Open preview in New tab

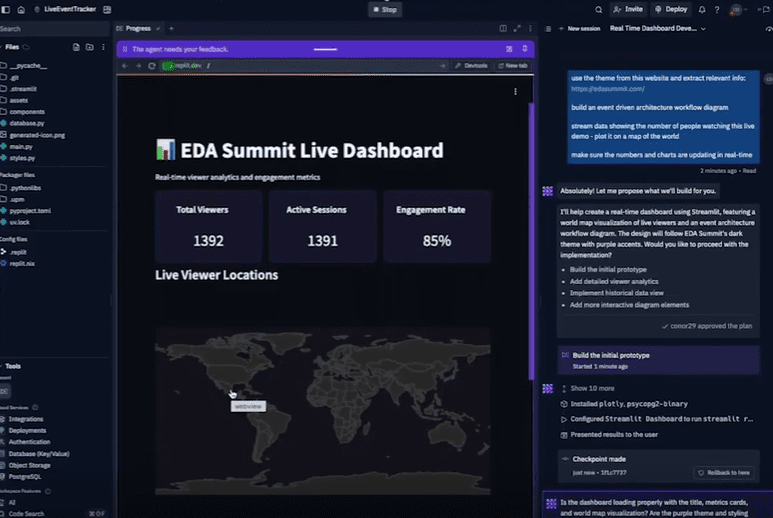coord(513,66)
